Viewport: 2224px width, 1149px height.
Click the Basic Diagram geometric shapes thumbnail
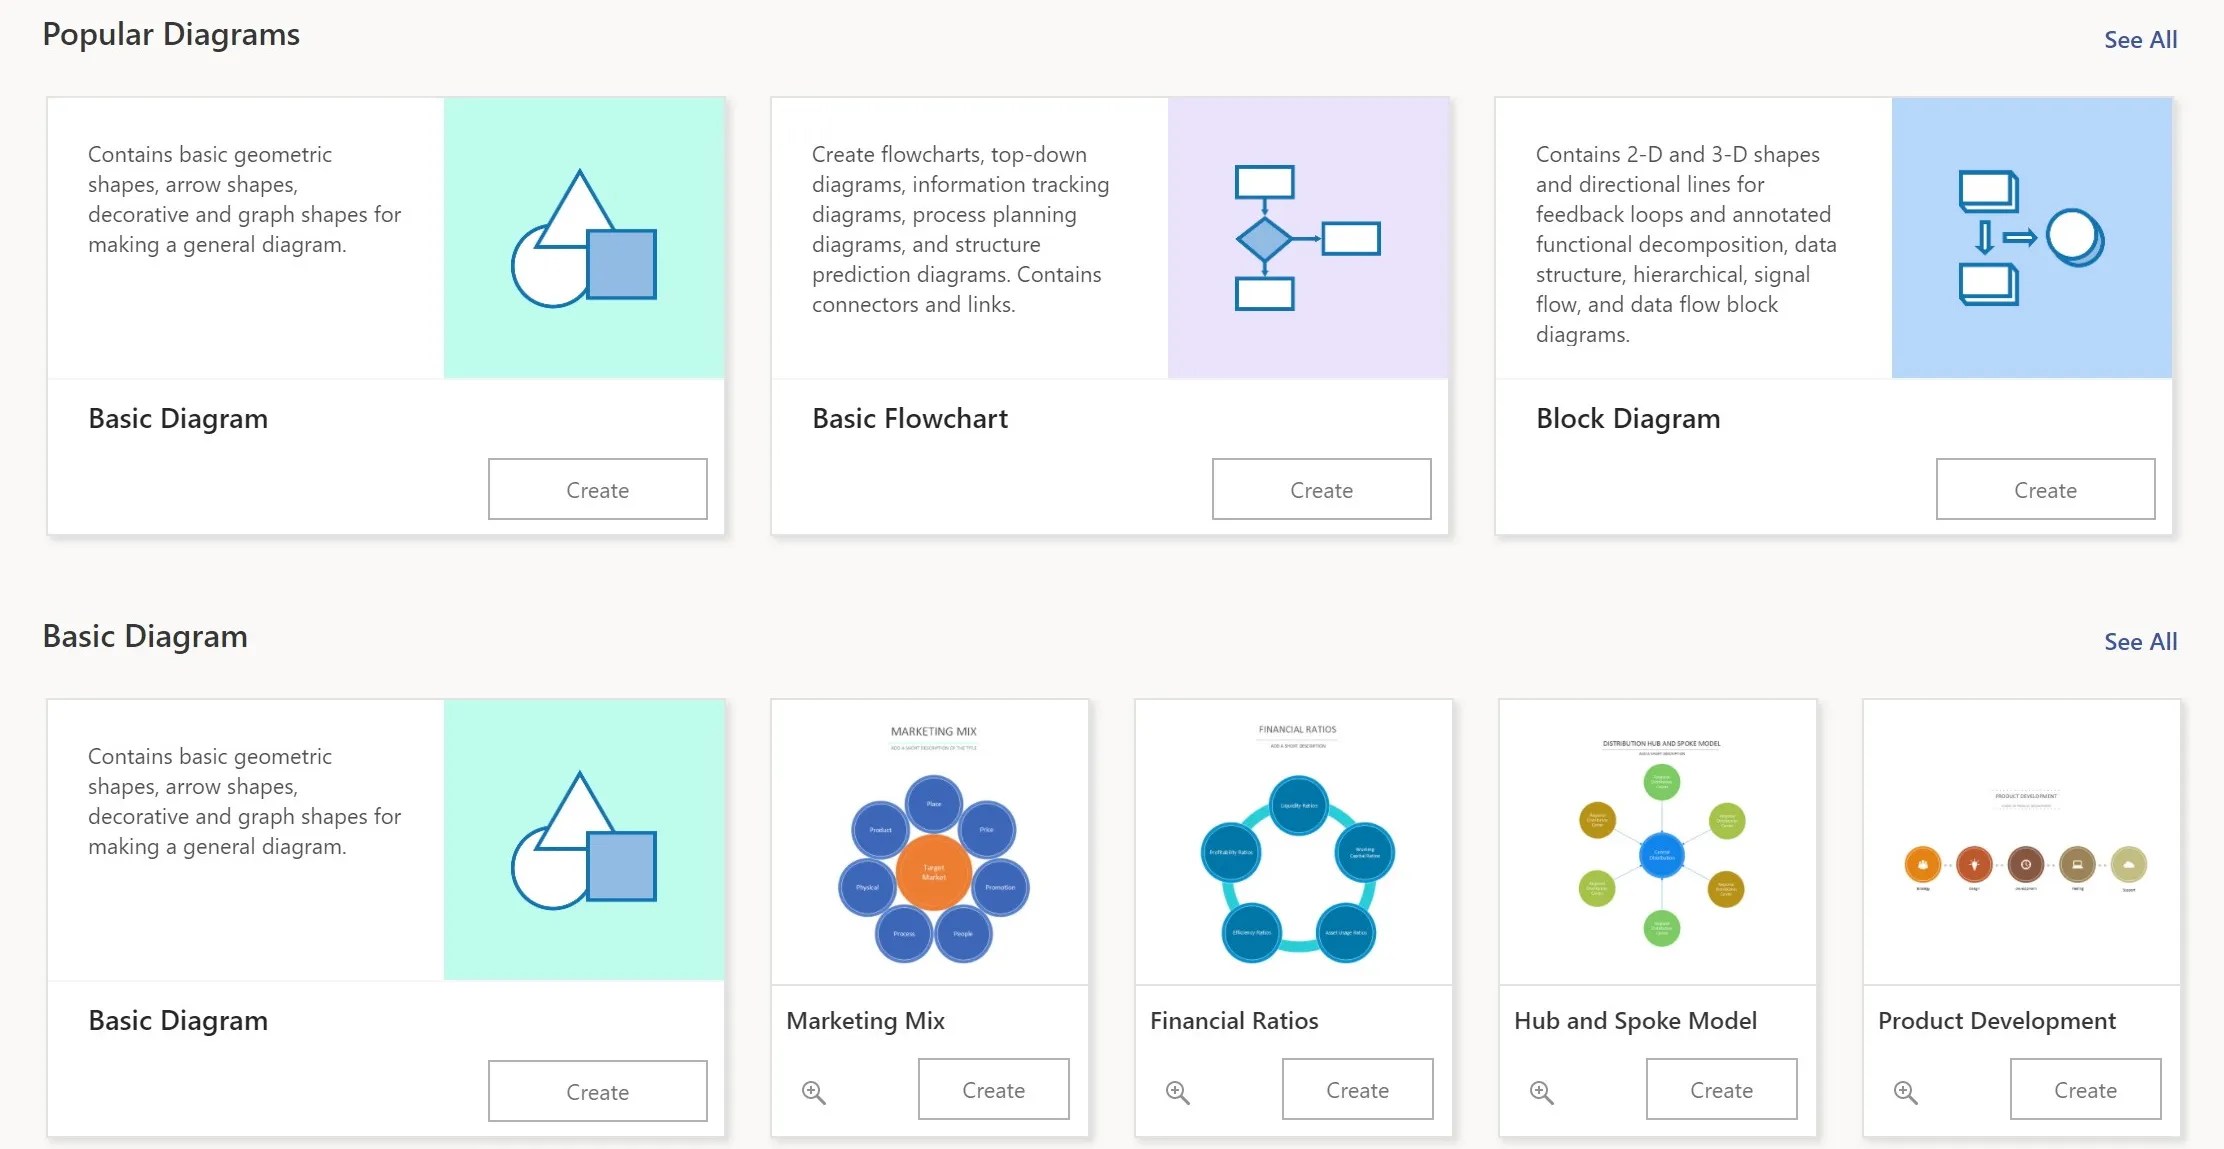point(584,236)
